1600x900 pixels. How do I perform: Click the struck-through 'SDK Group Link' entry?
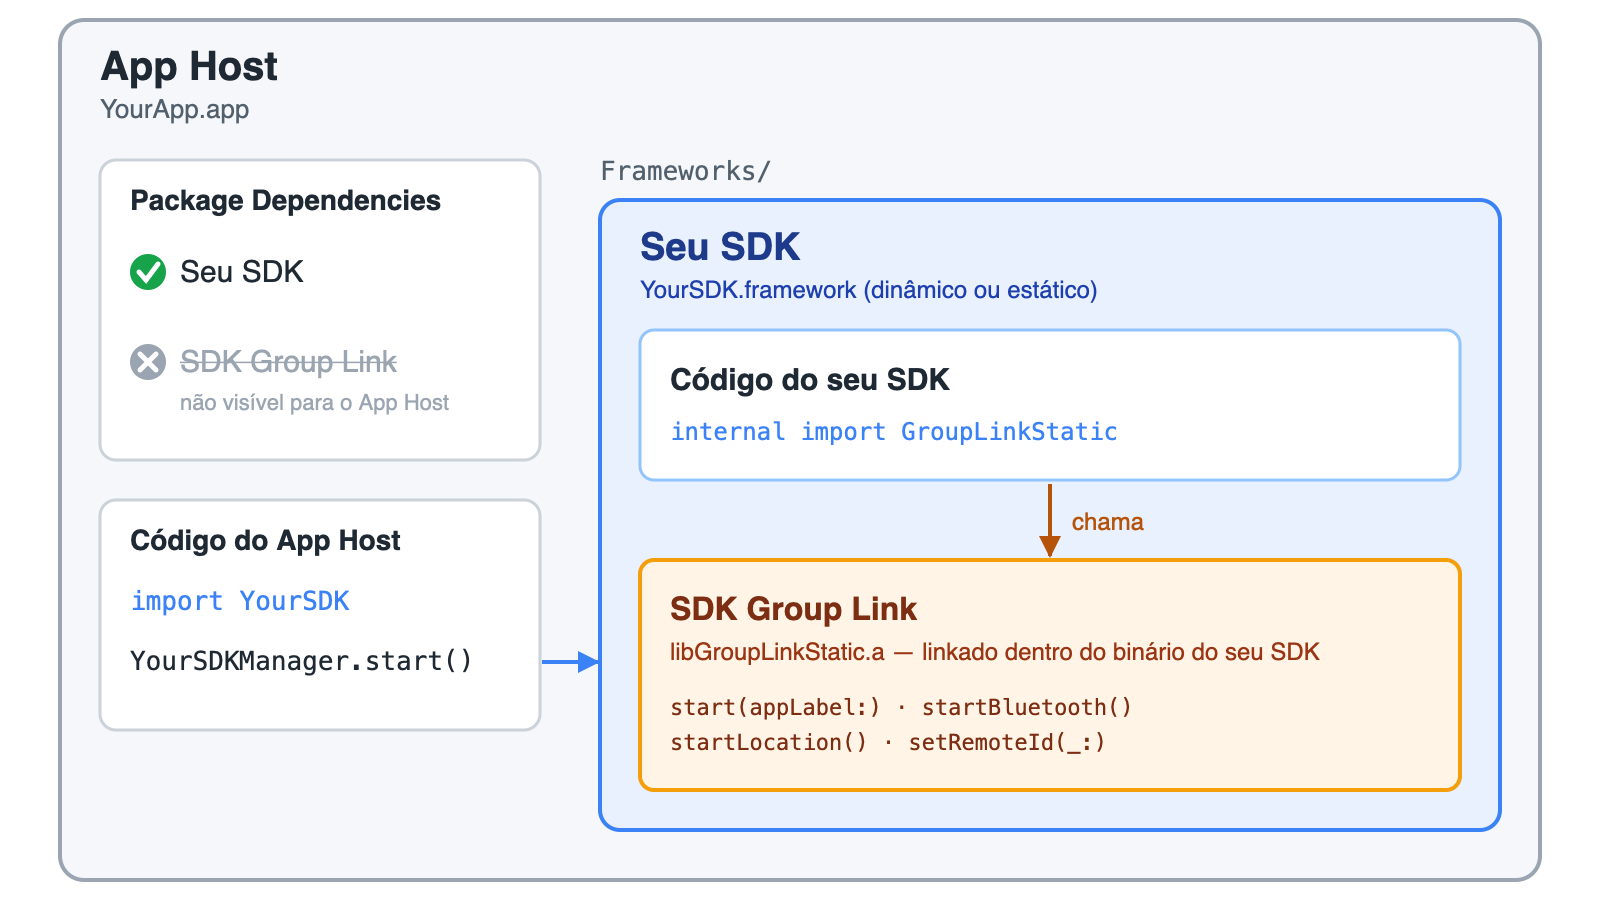[x=289, y=362]
